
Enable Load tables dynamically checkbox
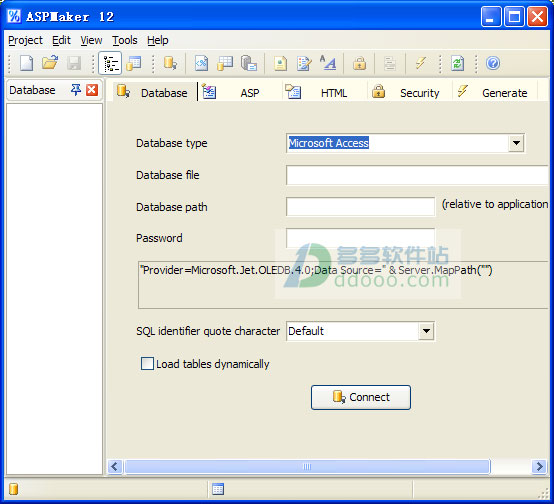[x=147, y=363]
